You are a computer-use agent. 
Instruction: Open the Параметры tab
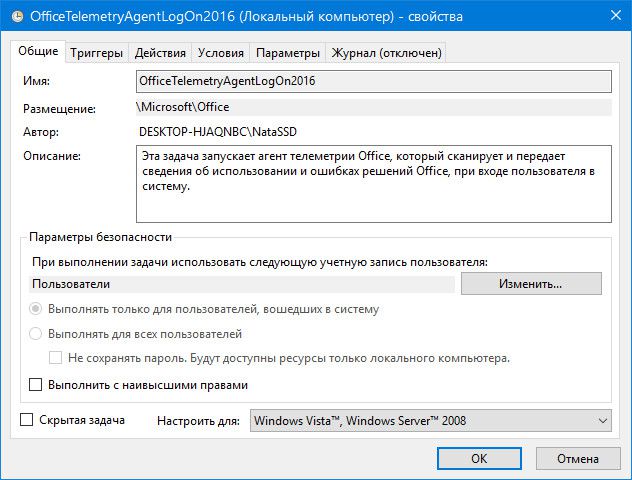[x=287, y=53]
